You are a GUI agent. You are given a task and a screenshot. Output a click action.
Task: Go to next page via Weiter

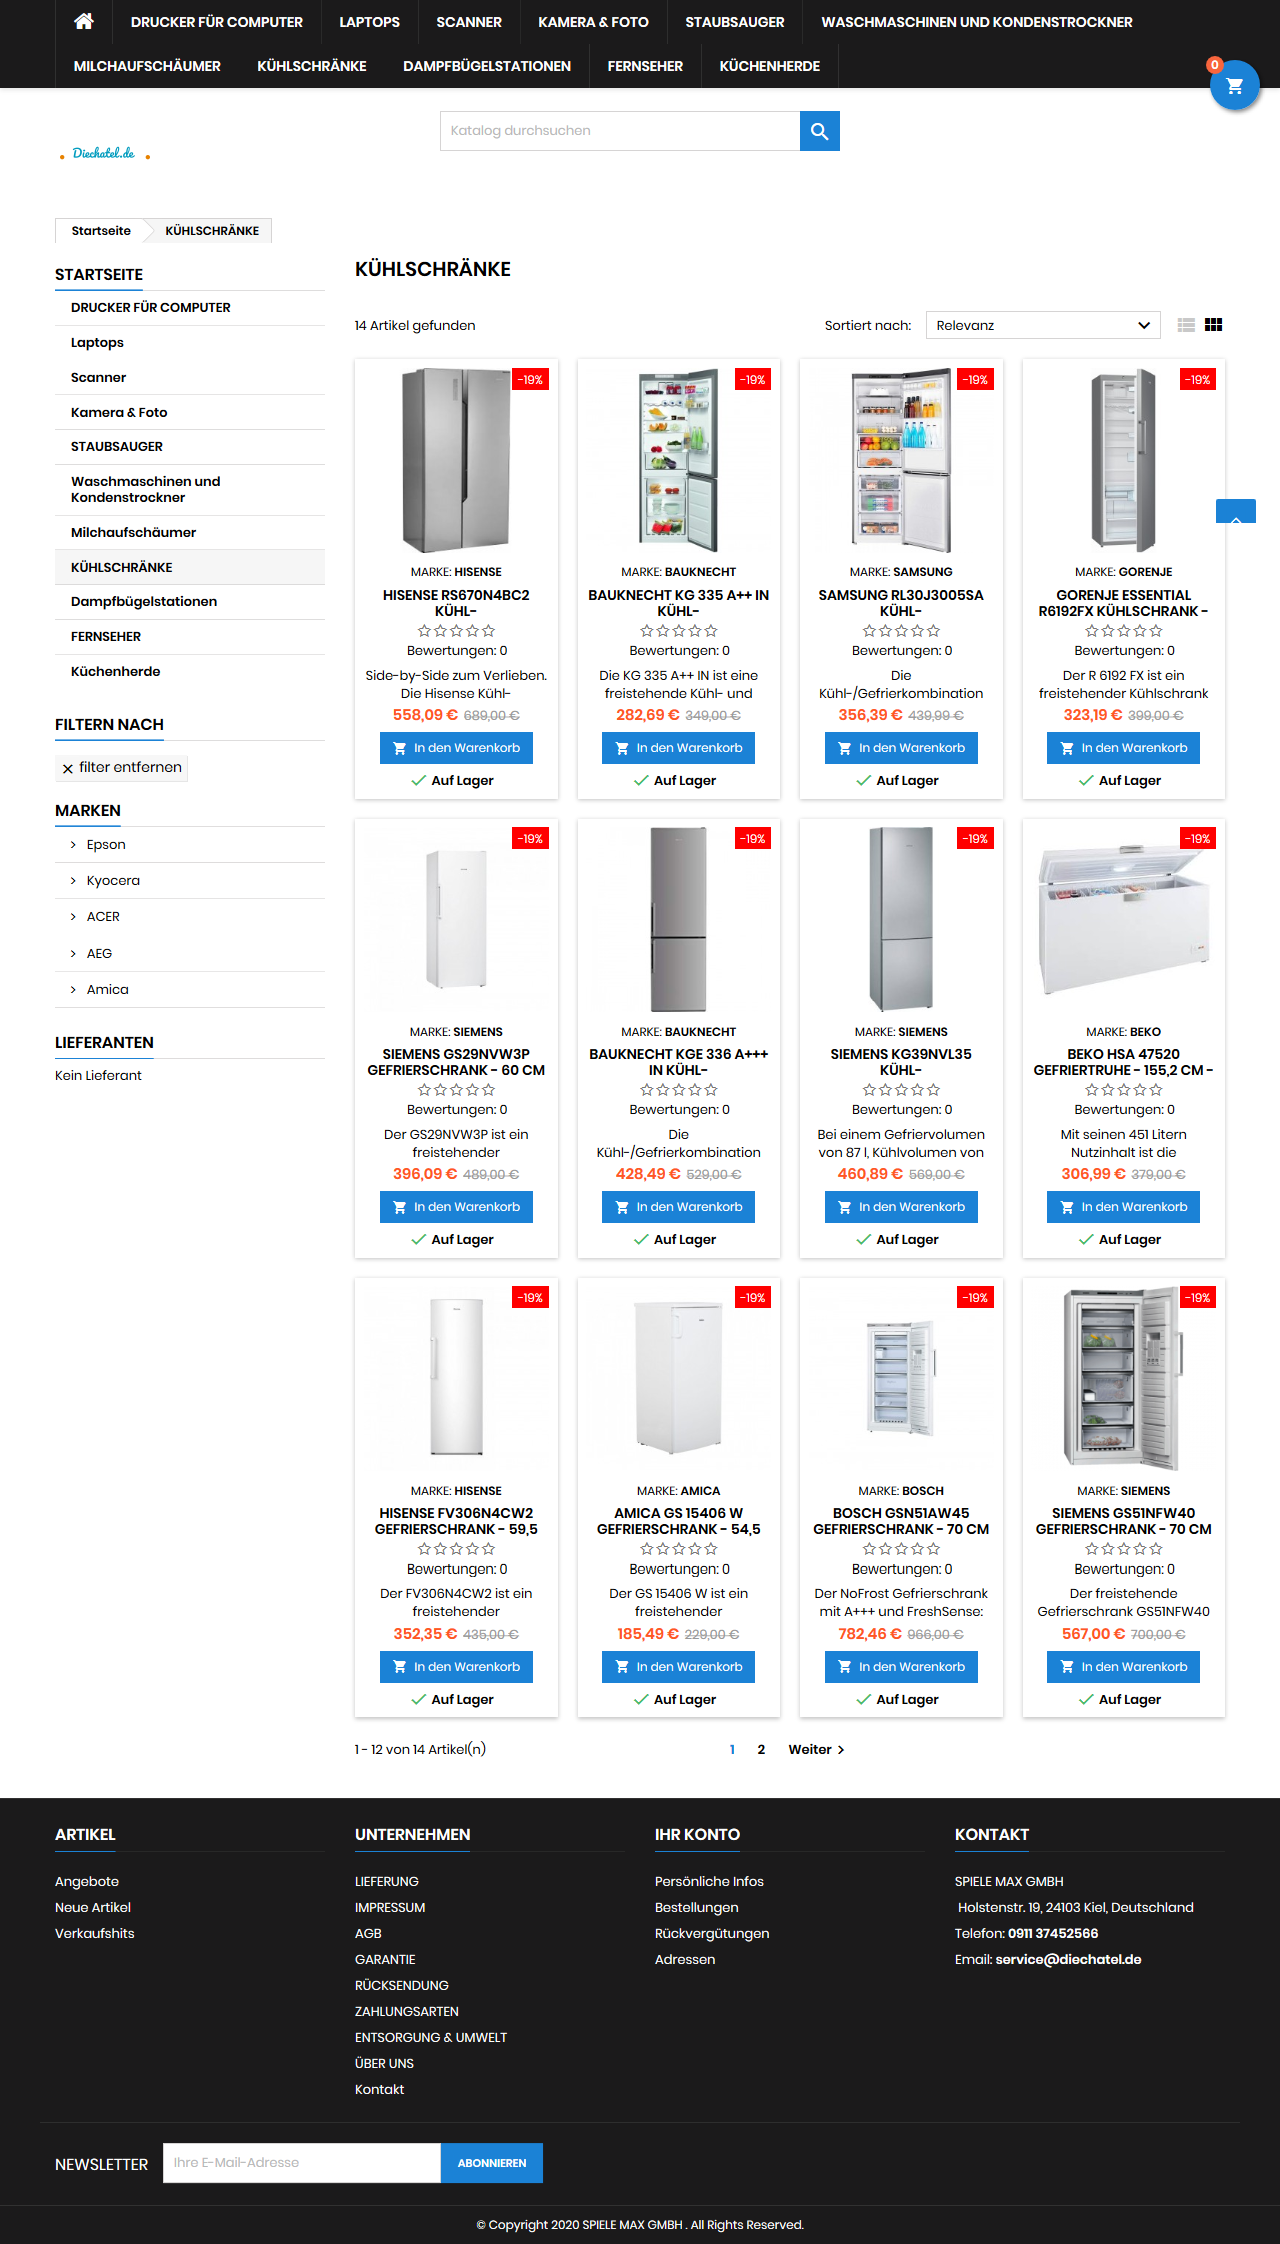[x=816, y=1749]
